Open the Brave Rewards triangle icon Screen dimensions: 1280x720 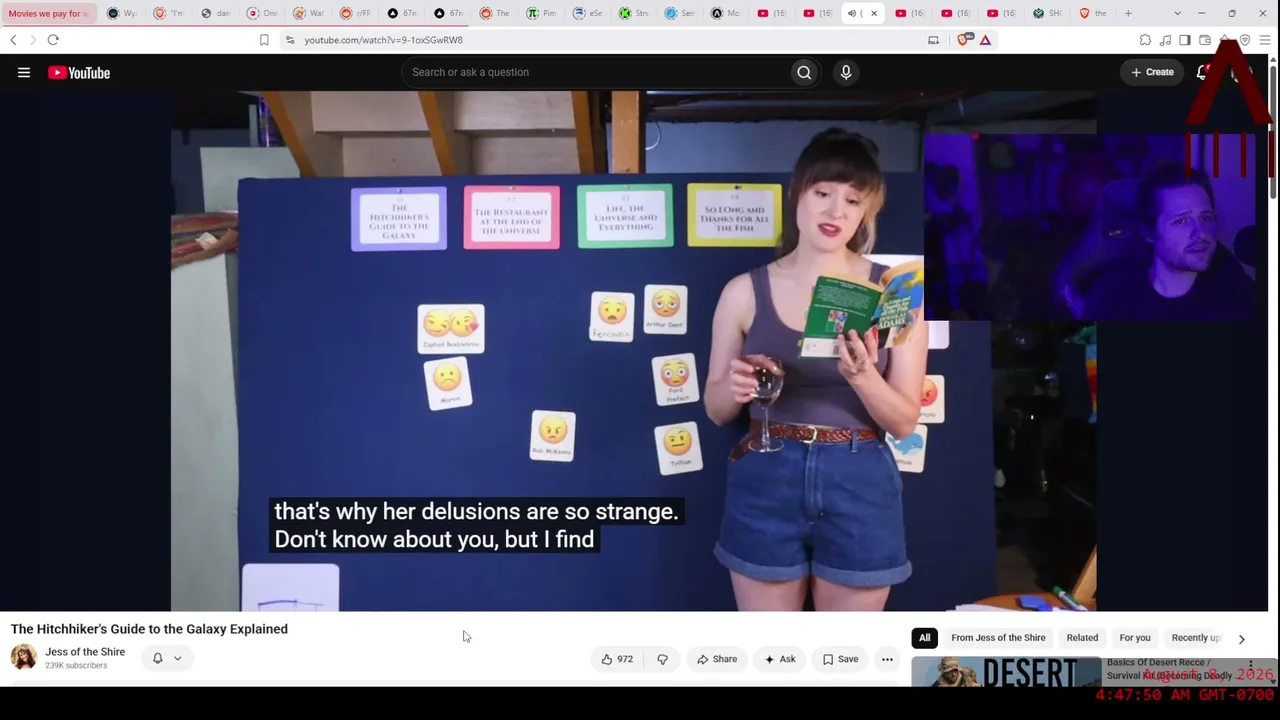(x=985, y=40)
